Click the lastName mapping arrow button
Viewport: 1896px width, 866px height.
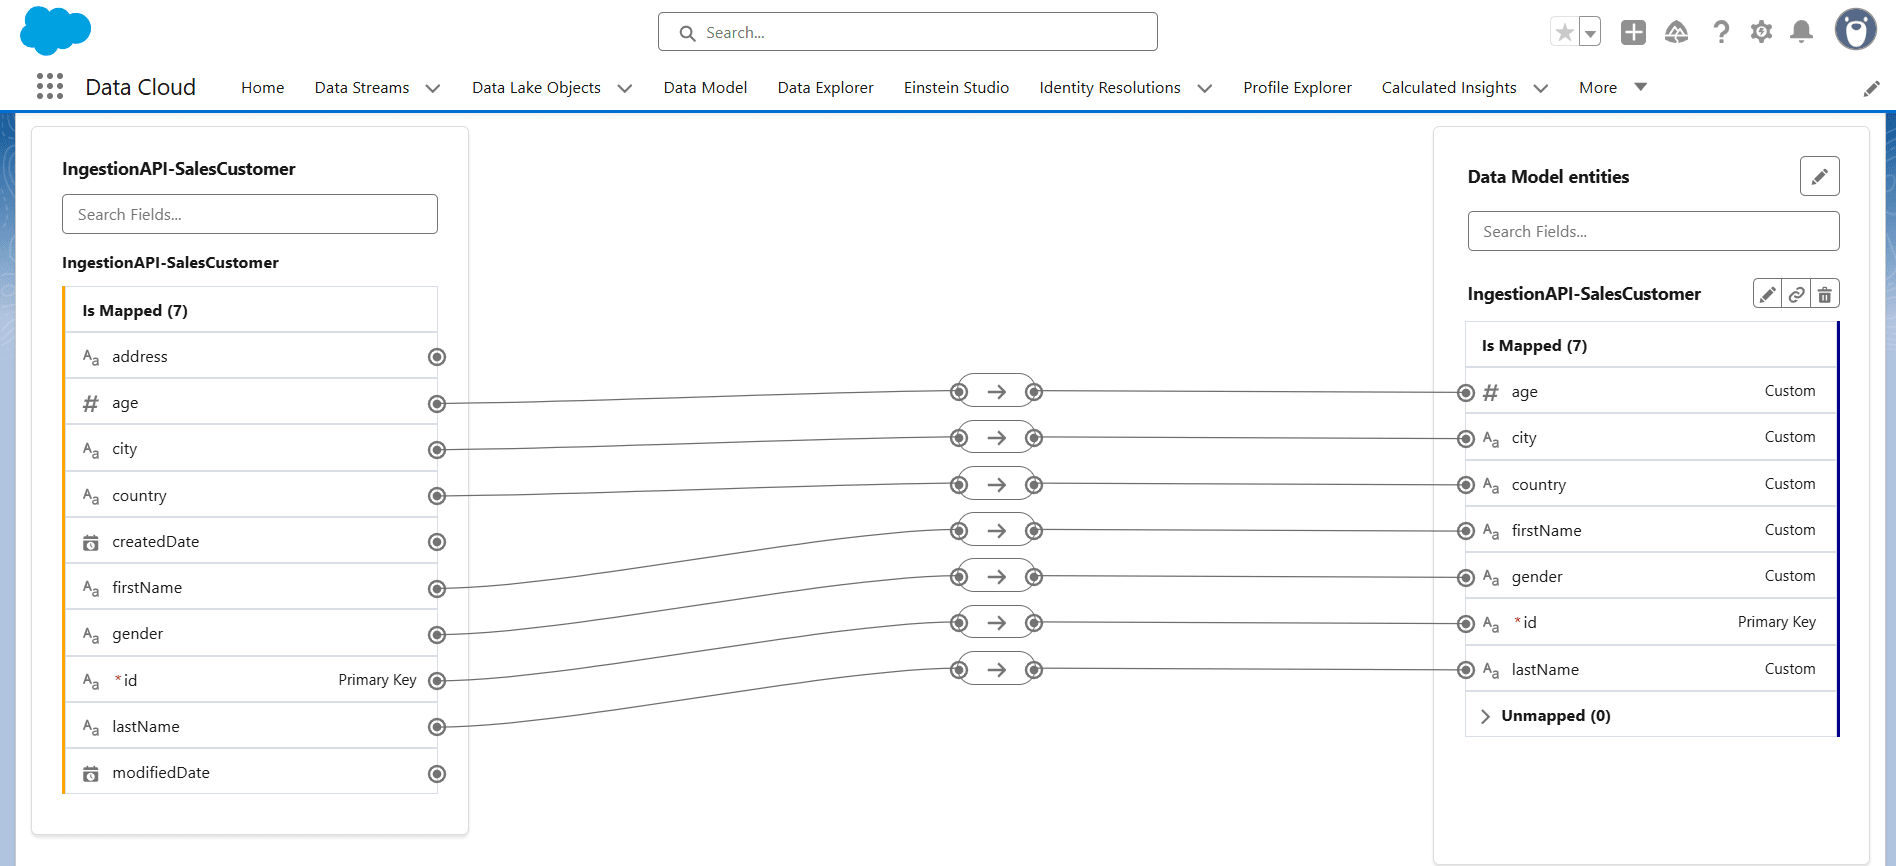tap(996, 670)
